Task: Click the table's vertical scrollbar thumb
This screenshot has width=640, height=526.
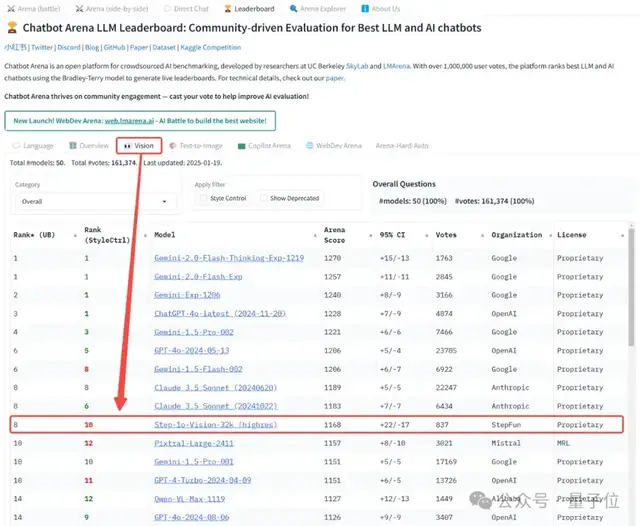Action: (631, 287)
